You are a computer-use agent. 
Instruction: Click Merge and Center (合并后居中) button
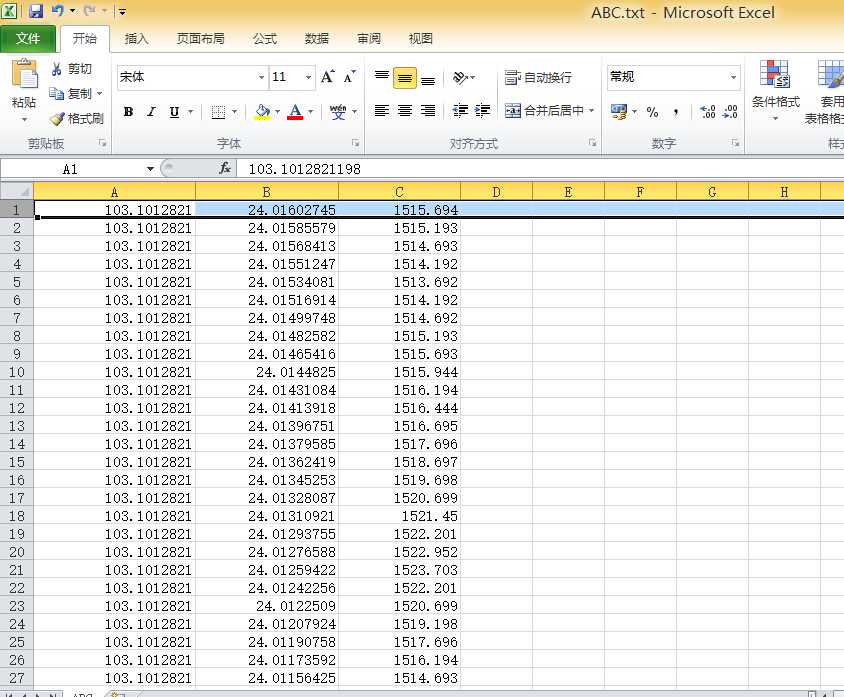[544, 111]
